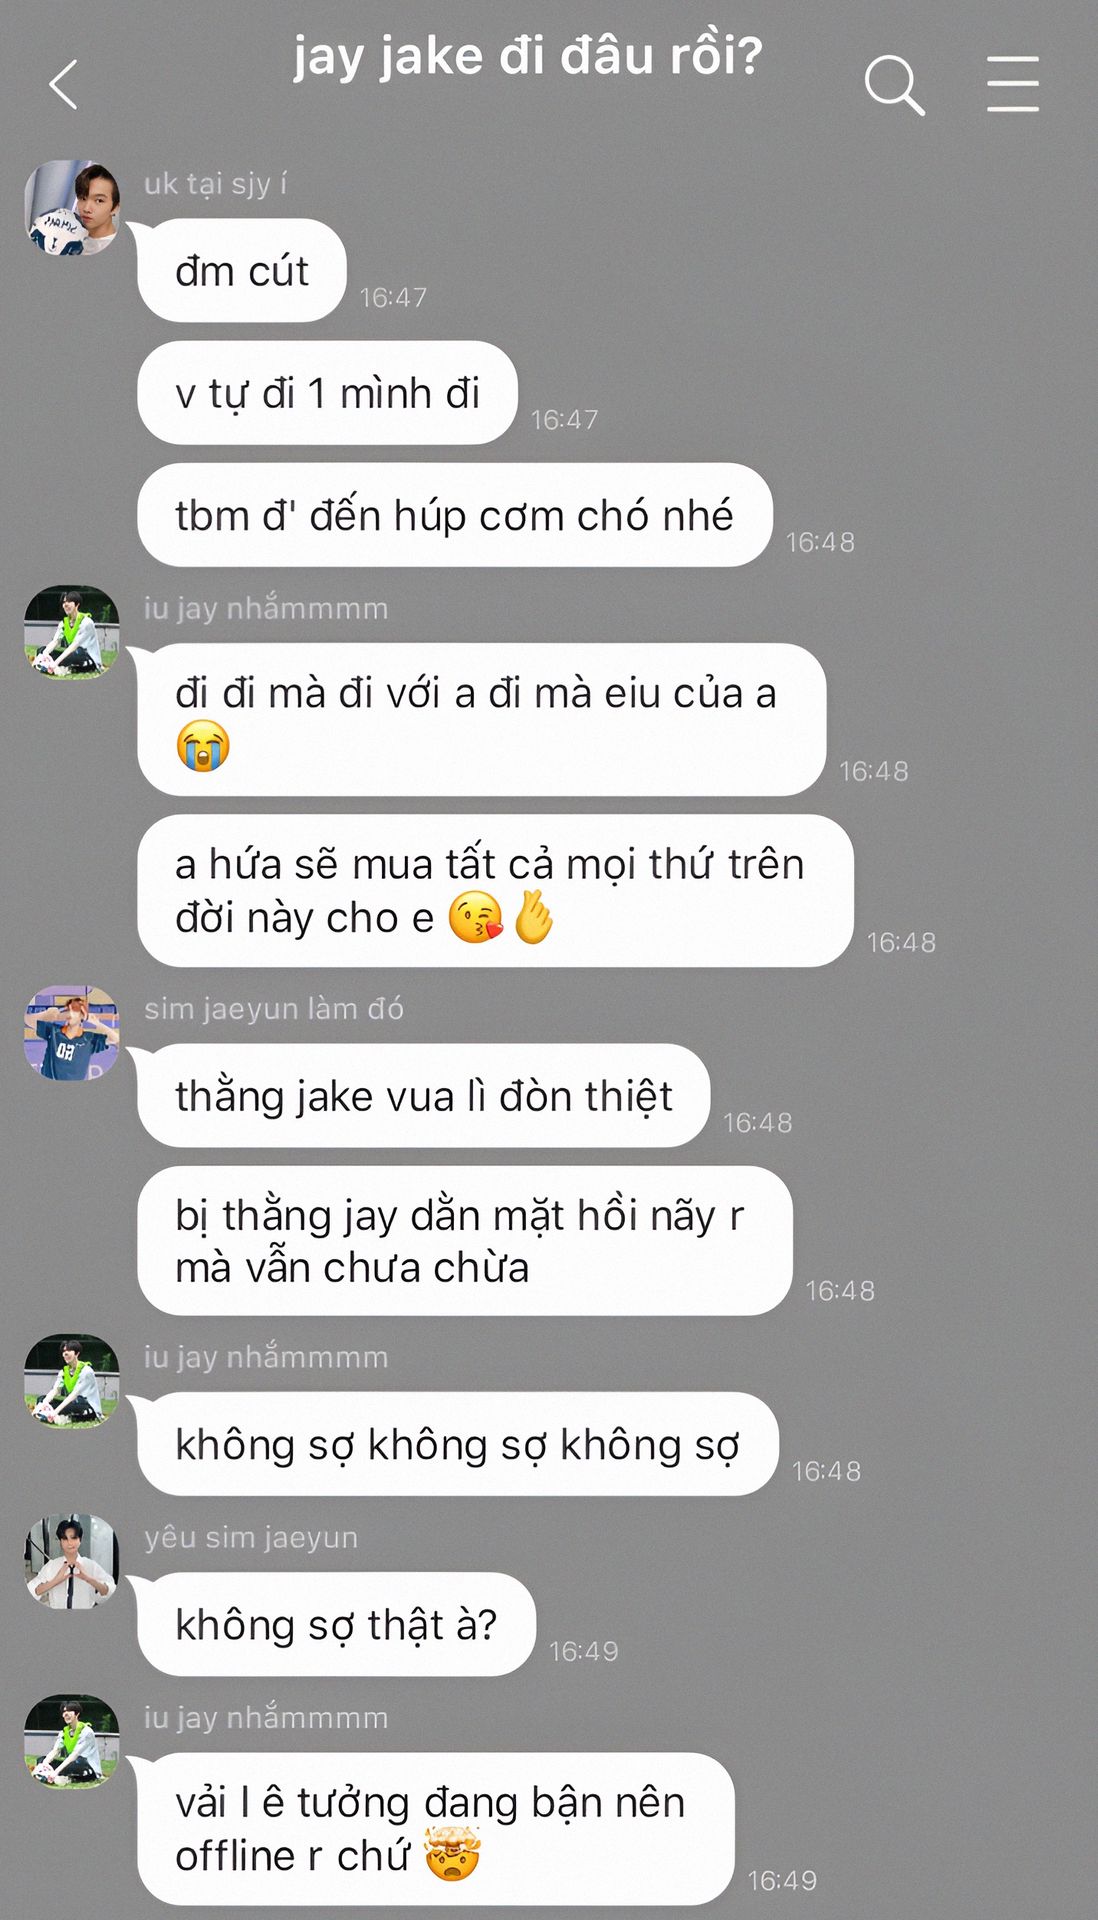
Task: Select message "bị thằng jay dằn mặt"
Action: (x=465, y=1241)
